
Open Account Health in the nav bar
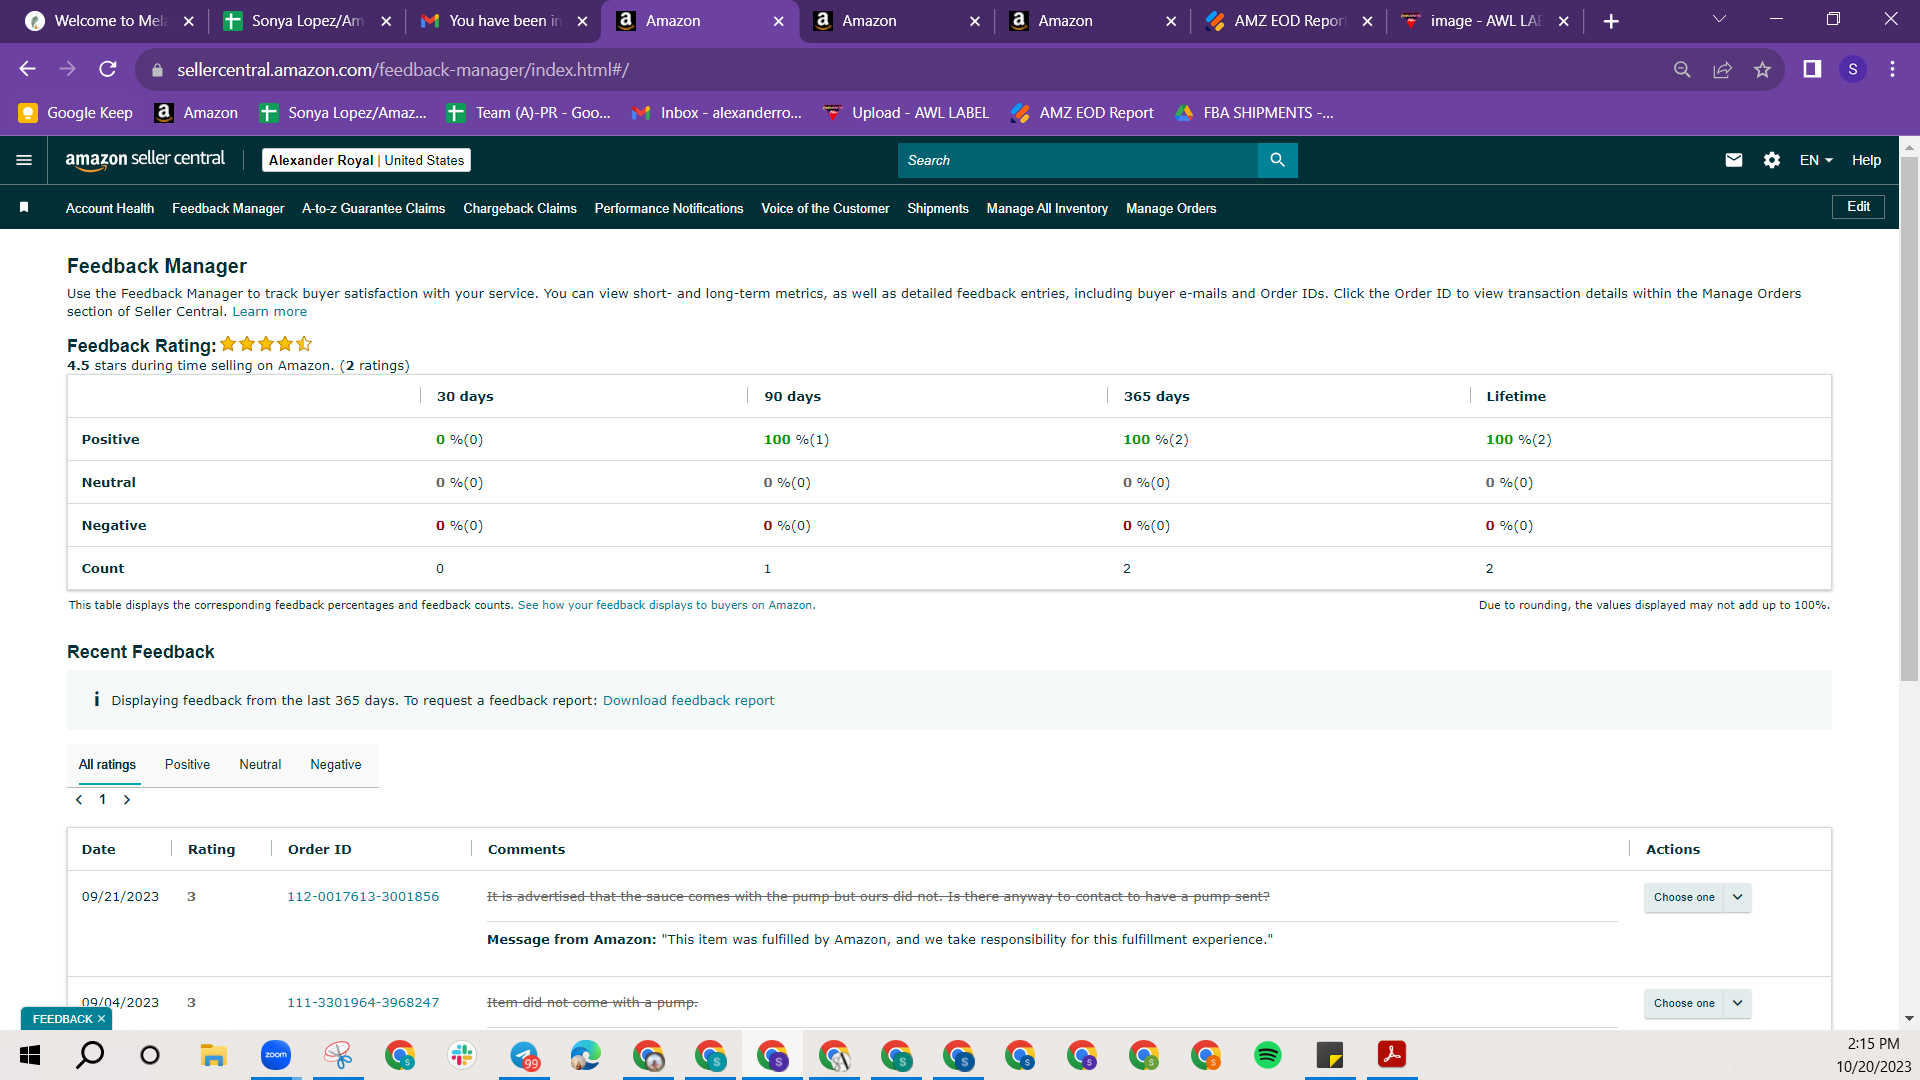click(x=110, y=208)
